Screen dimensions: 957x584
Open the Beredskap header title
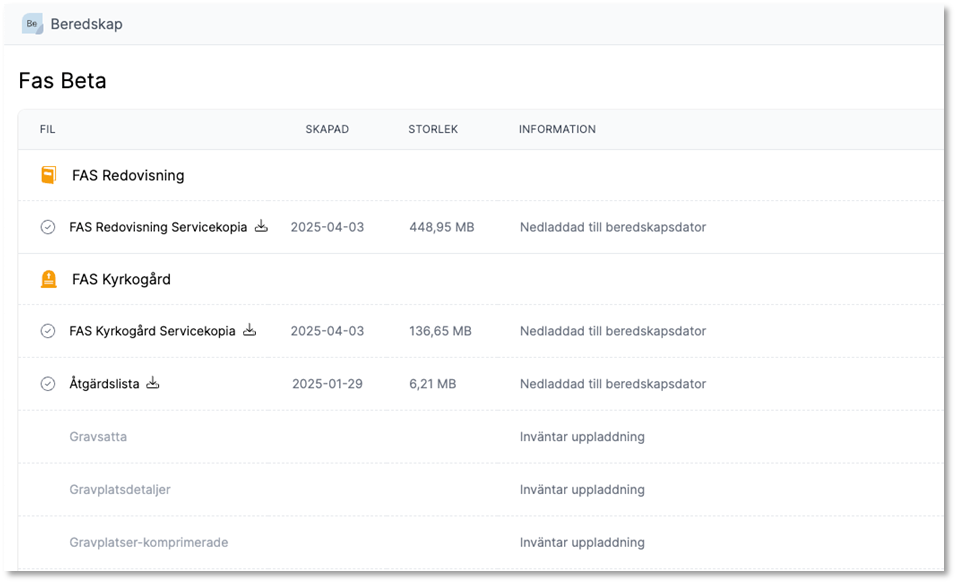coord(86,24)
